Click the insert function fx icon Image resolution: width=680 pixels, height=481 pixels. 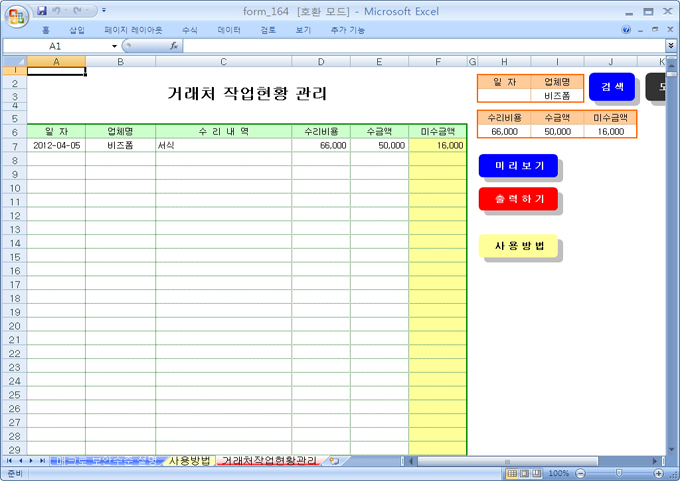(174, 46)
